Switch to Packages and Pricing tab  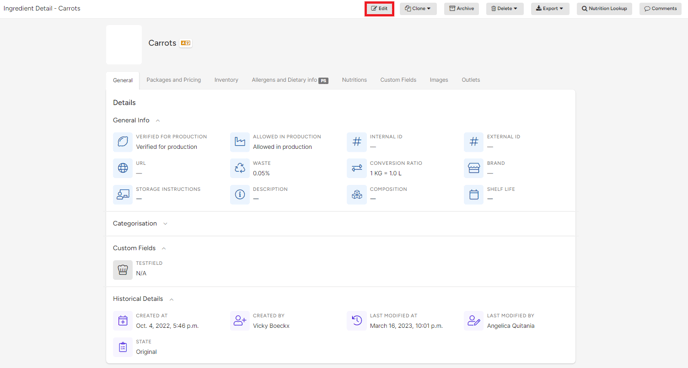tap(174, 80)
